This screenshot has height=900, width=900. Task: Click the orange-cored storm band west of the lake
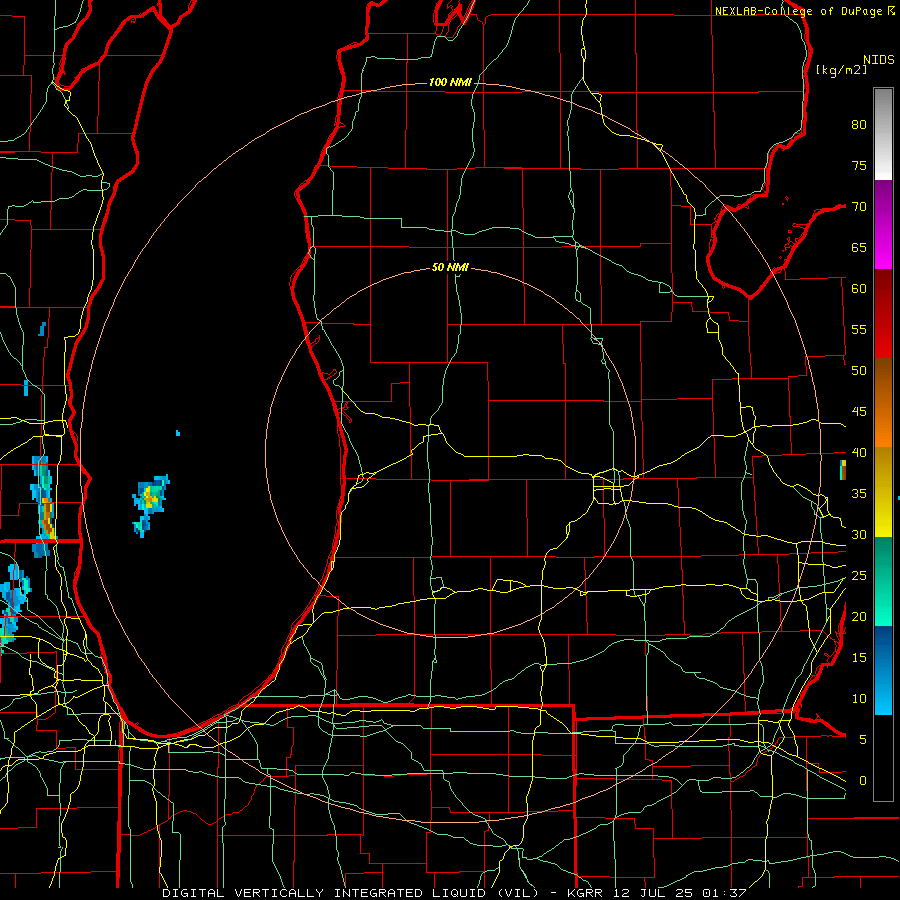(44, 506)
